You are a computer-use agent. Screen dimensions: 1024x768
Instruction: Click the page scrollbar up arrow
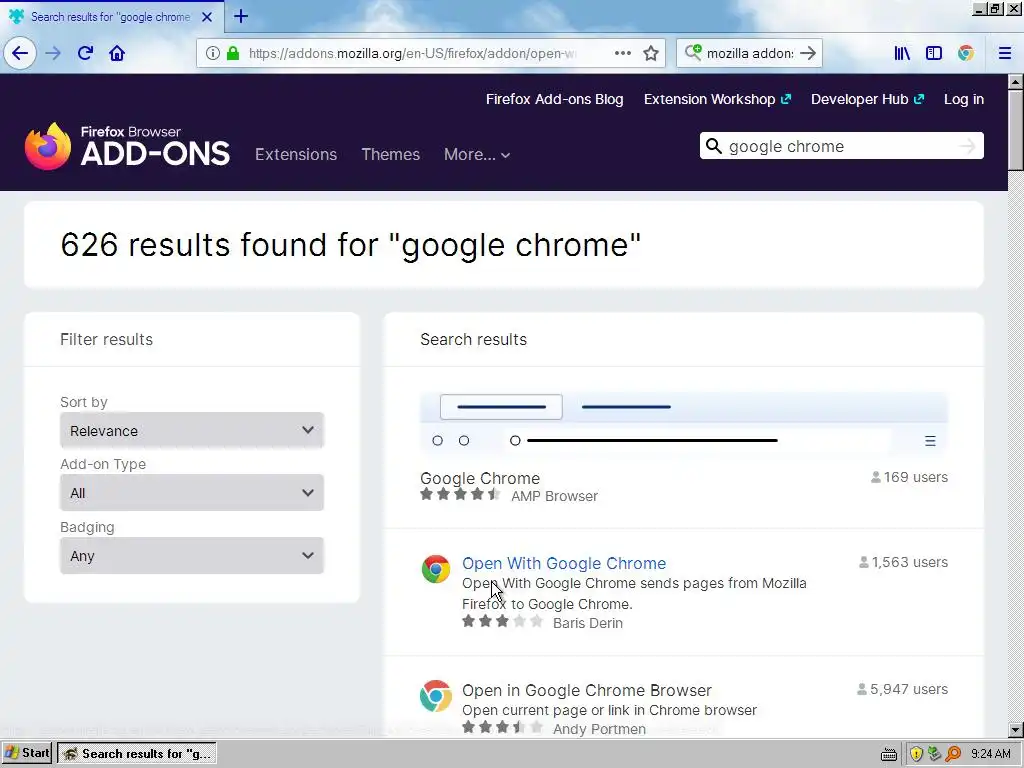coord(1016,82)
